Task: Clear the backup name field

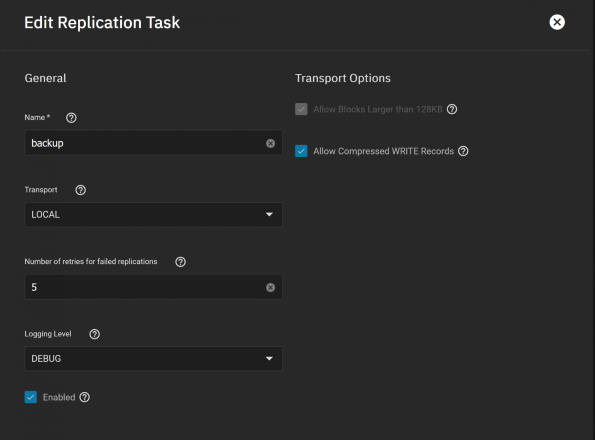Action: tap(270, 143)
